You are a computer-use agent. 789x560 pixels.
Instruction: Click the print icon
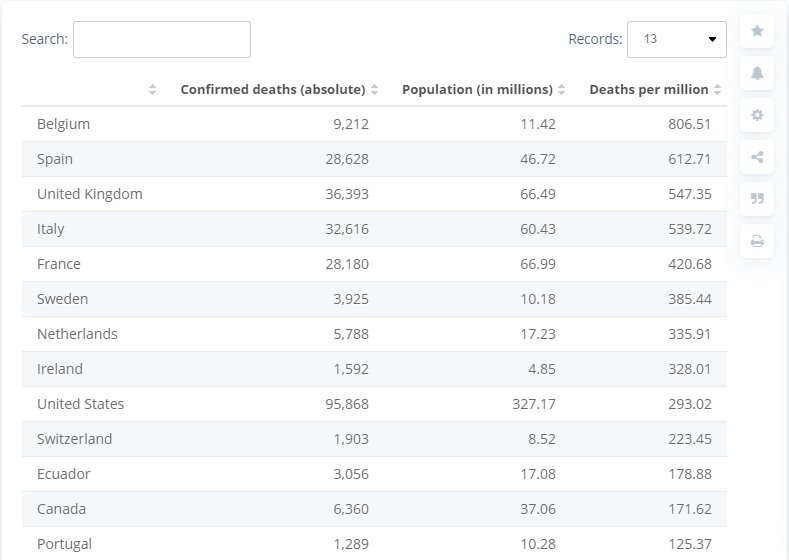tap(757, 241)
